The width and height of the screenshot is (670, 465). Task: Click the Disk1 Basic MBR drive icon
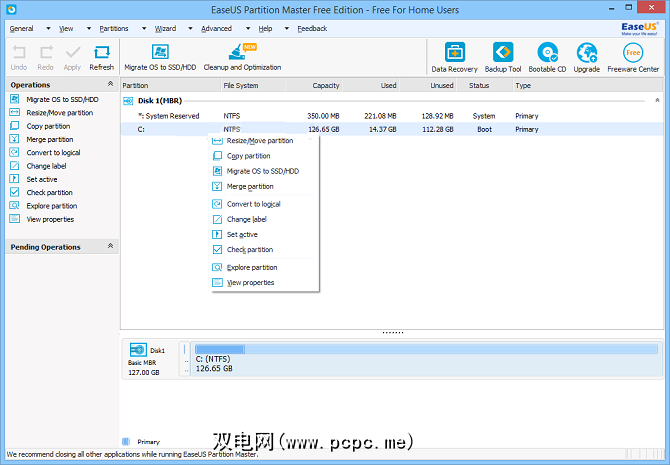pos(138,350)
